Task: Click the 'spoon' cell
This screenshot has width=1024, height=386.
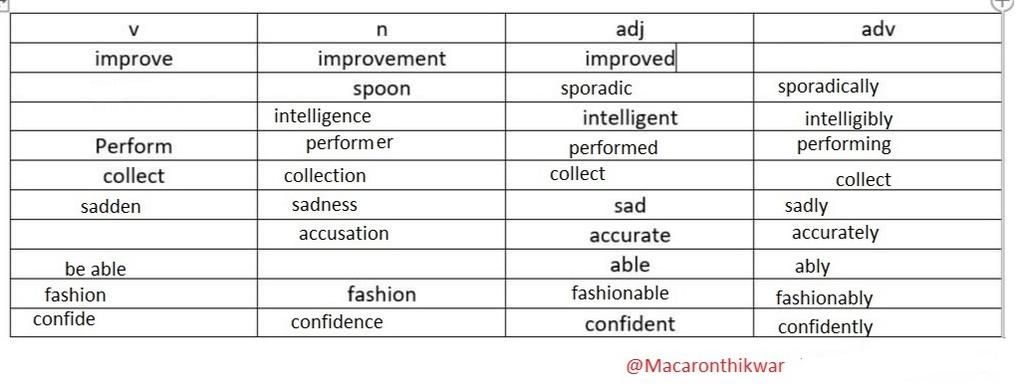Action: tap(381, 88)
